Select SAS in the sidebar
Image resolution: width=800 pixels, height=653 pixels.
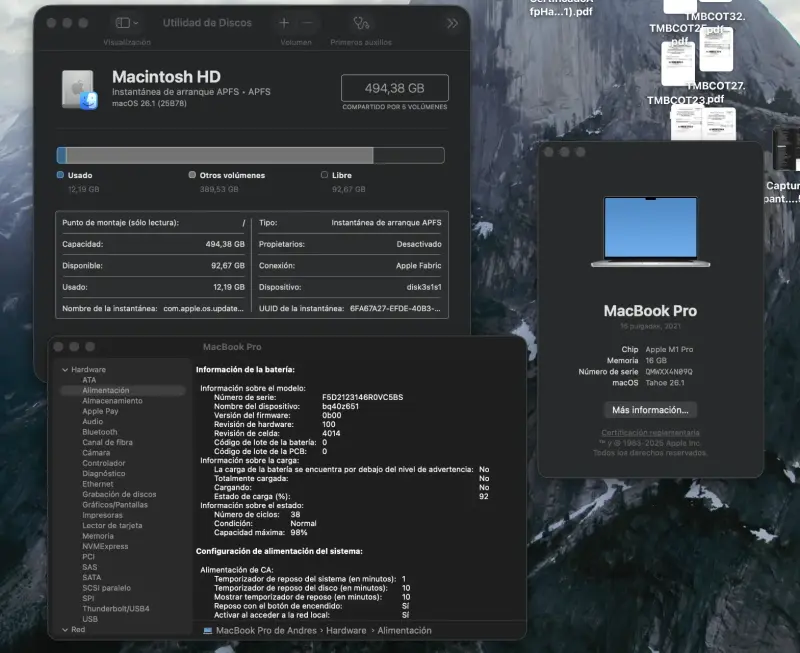(x=89, y=567)
